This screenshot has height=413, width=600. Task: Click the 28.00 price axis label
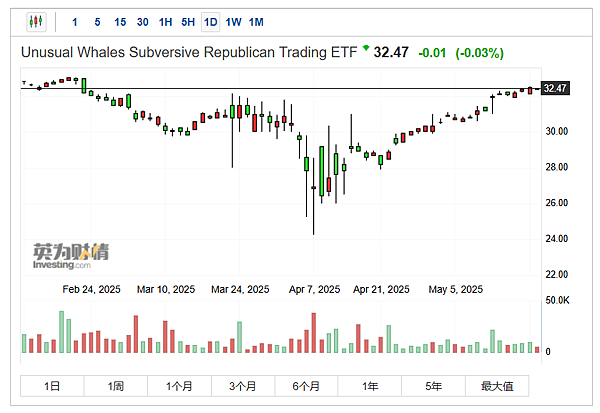click(557, 167)
